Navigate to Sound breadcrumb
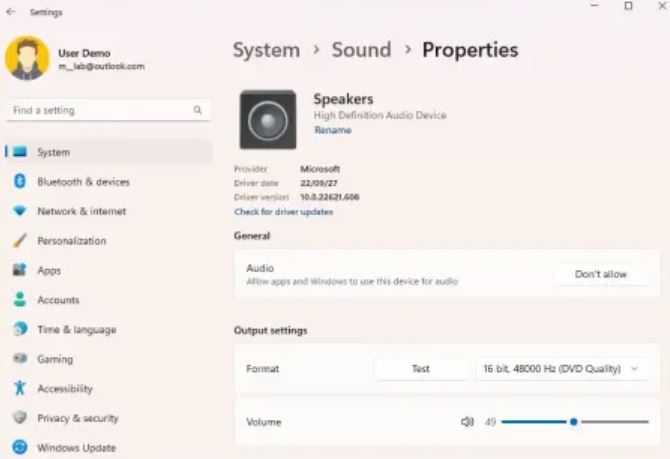 coord(361,50)
